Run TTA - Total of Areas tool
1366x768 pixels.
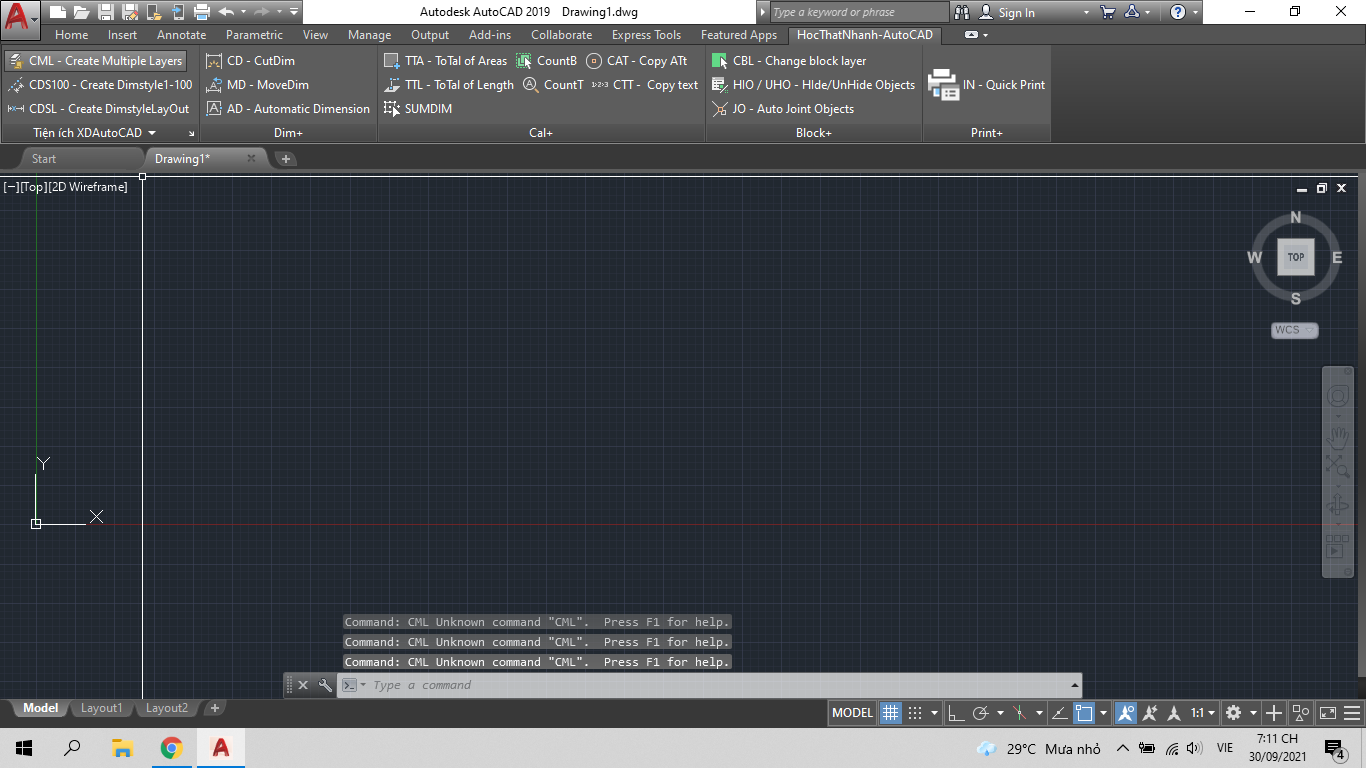coord(446,61)
